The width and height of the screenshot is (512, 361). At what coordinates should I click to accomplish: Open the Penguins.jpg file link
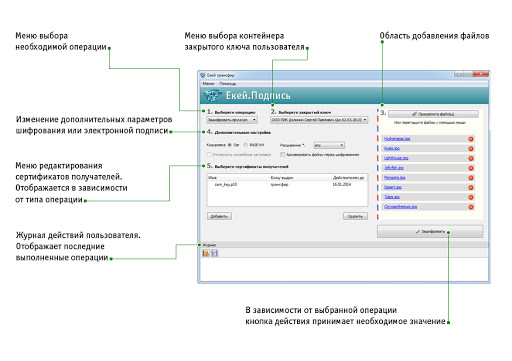[x=394, y=178]
